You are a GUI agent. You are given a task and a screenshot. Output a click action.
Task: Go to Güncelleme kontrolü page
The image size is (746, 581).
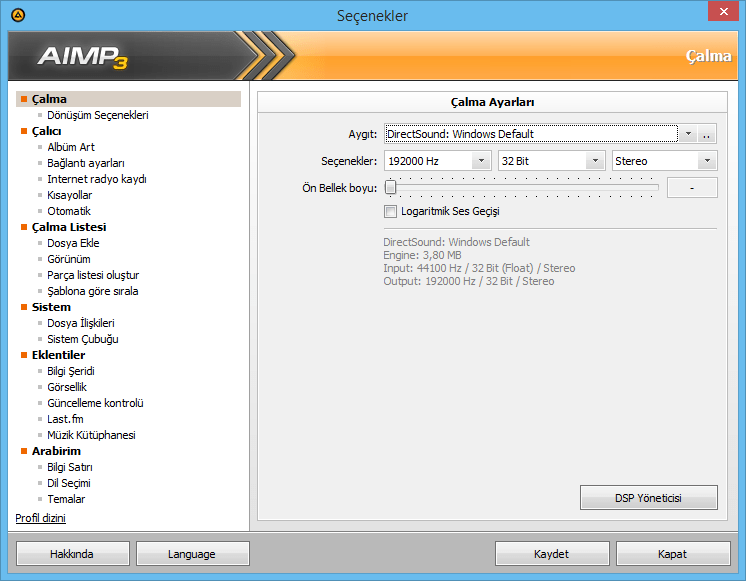click(95, 403)
